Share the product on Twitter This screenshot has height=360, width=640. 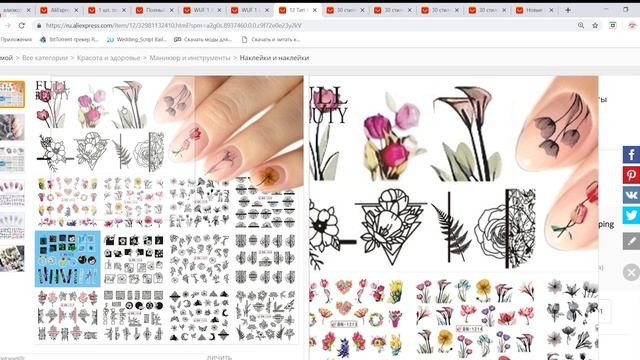tap(631, 215)
